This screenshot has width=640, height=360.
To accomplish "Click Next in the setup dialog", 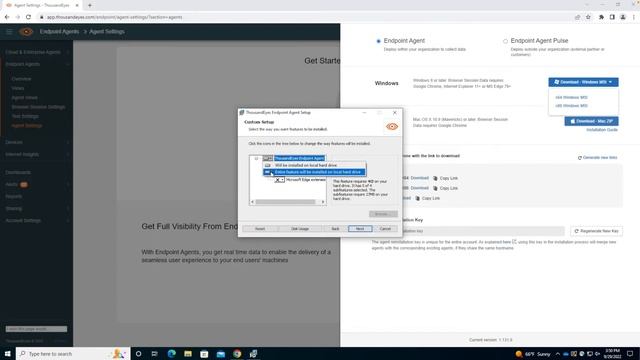I will point(360,229).
